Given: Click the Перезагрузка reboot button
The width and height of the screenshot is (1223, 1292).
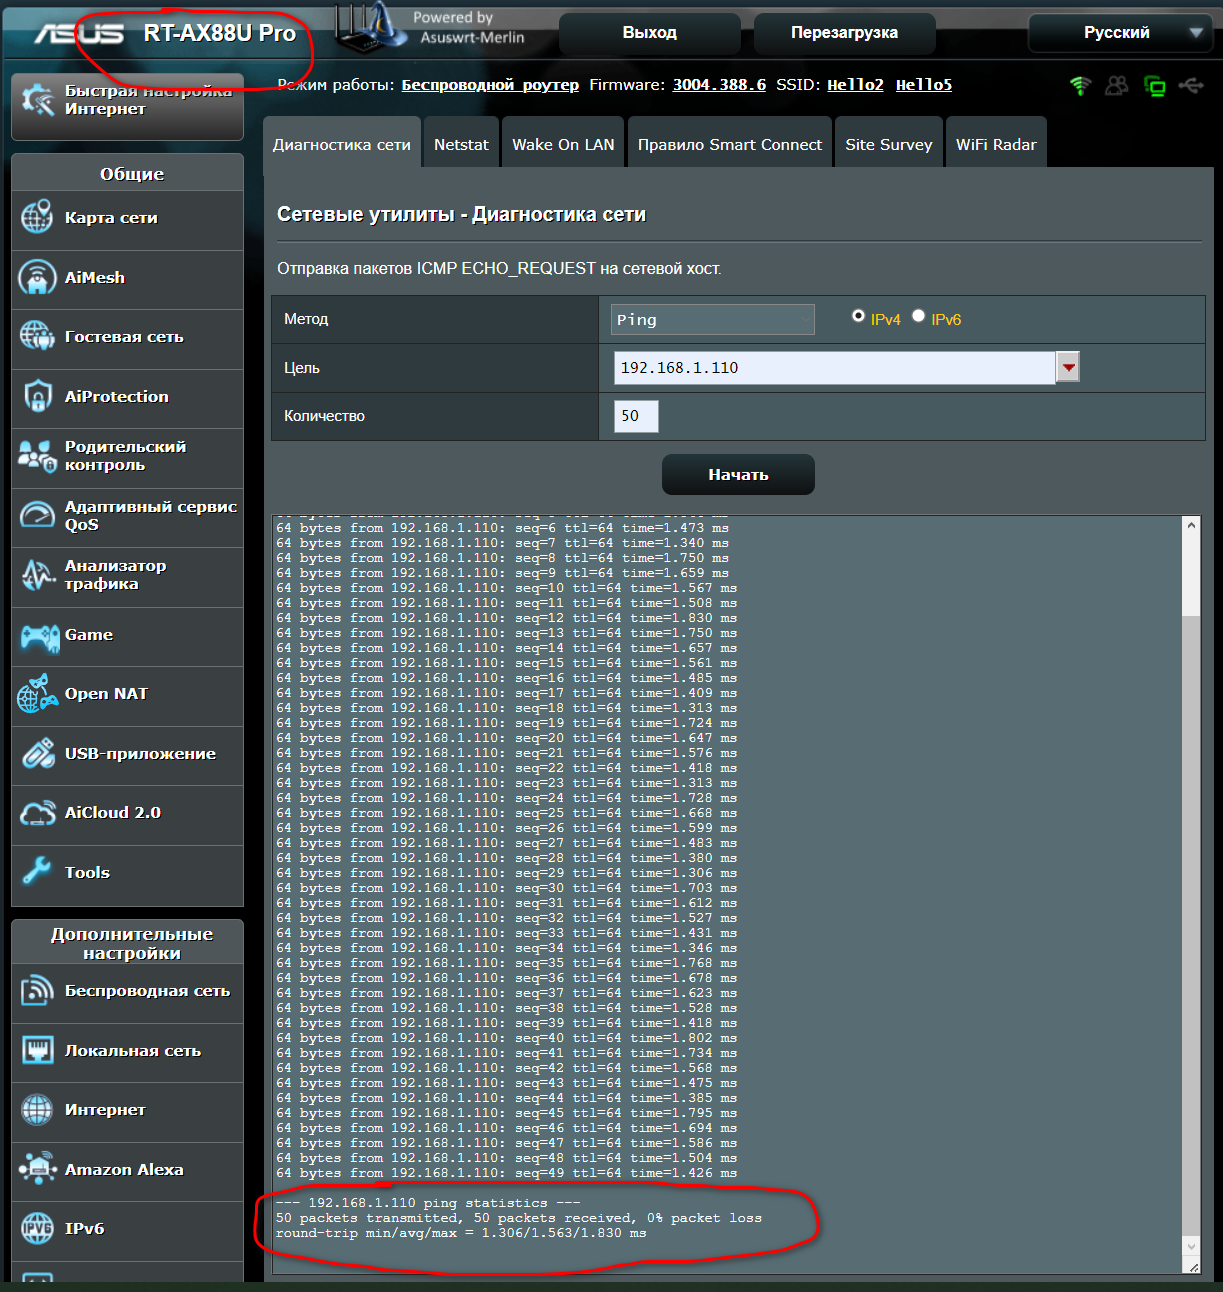Looking at the screenshot, I should tap(844, 33).
